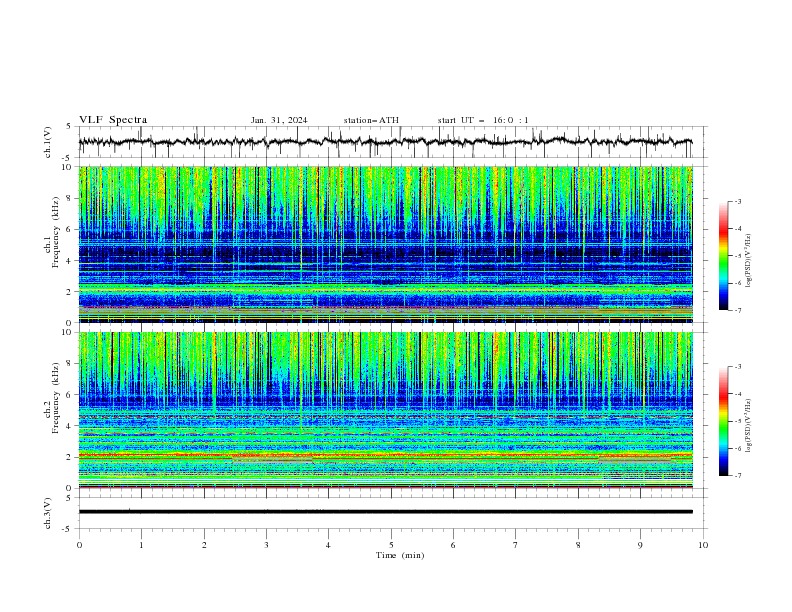Viewport: 792px width, 612px height.
Task: Click the ch.3(V) axis label
Action: (48, 513)
